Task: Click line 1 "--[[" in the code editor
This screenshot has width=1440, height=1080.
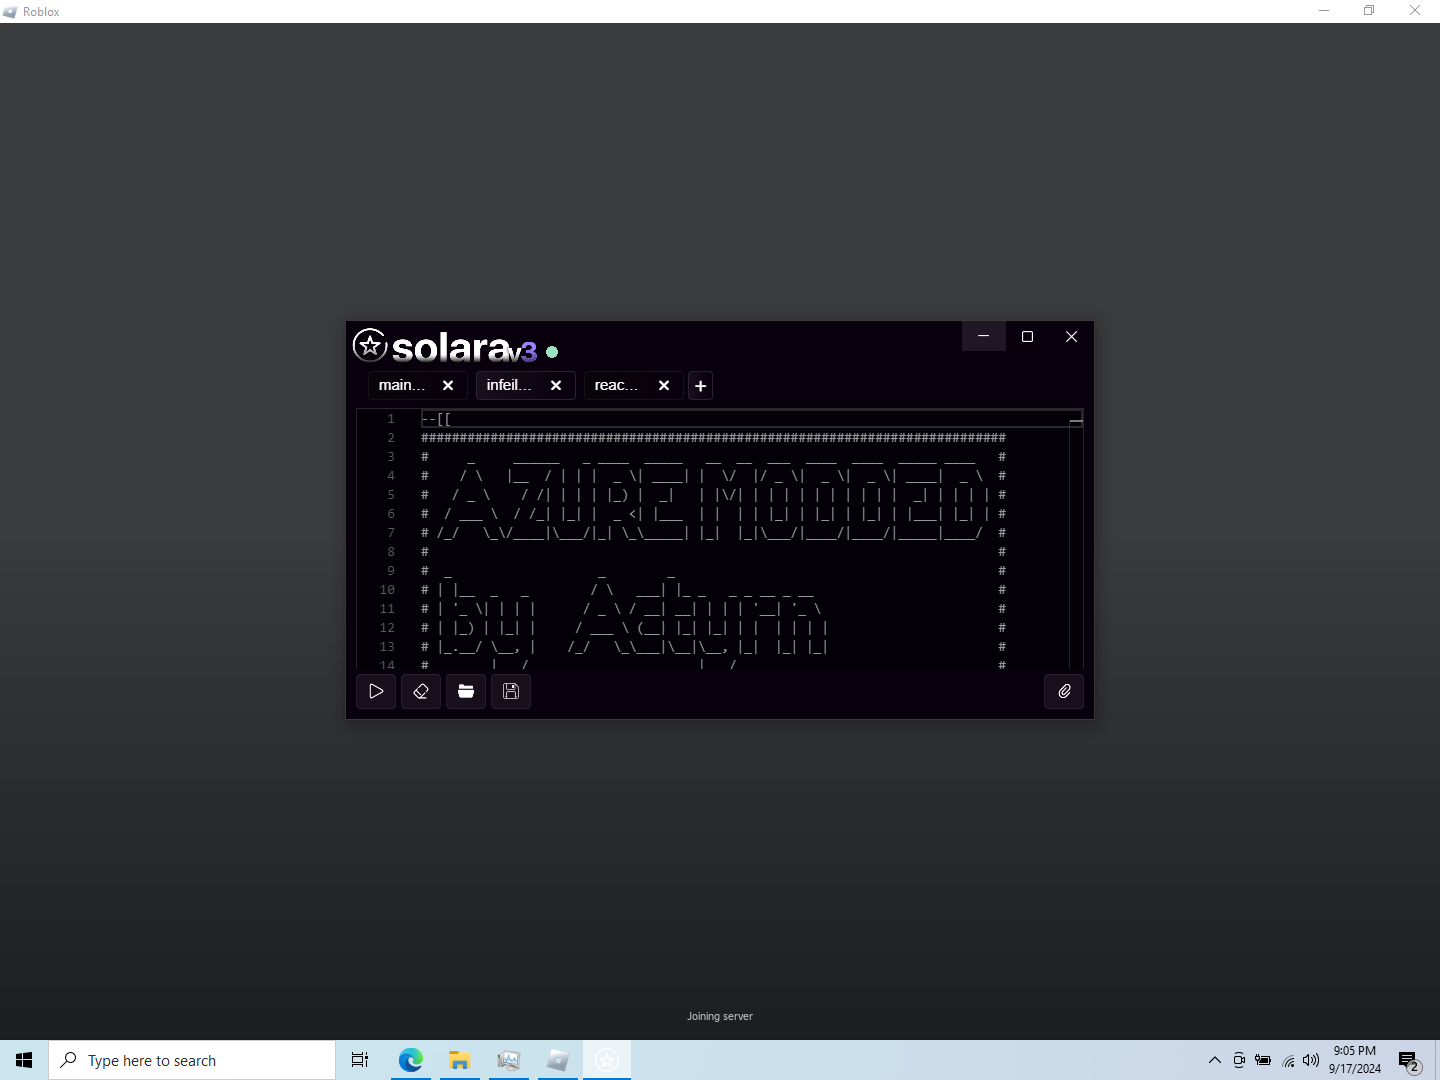Action: (436, 419)
